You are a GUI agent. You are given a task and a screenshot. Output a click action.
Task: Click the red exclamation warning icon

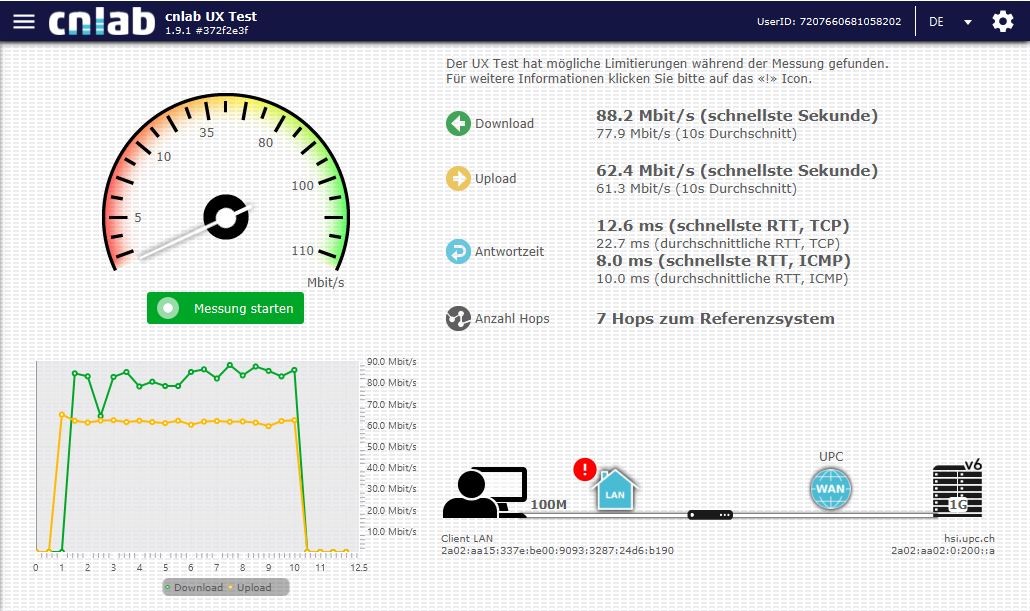coord(585,469)
